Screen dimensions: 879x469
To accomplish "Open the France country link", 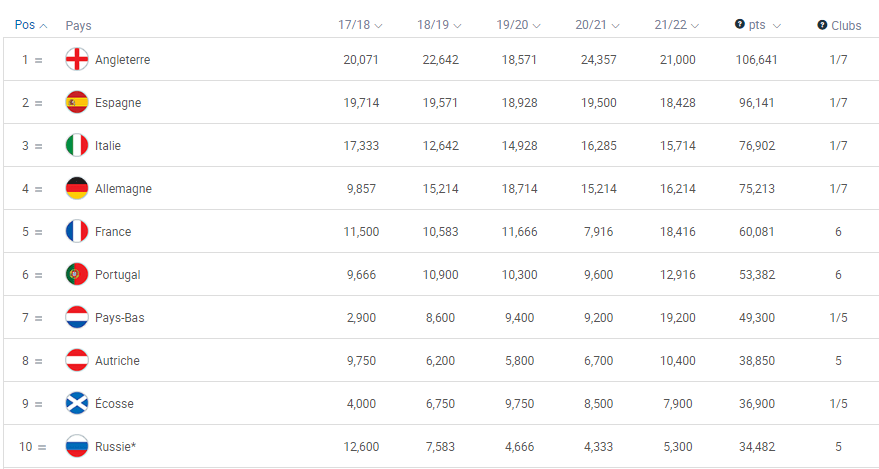I will point(113,231).
